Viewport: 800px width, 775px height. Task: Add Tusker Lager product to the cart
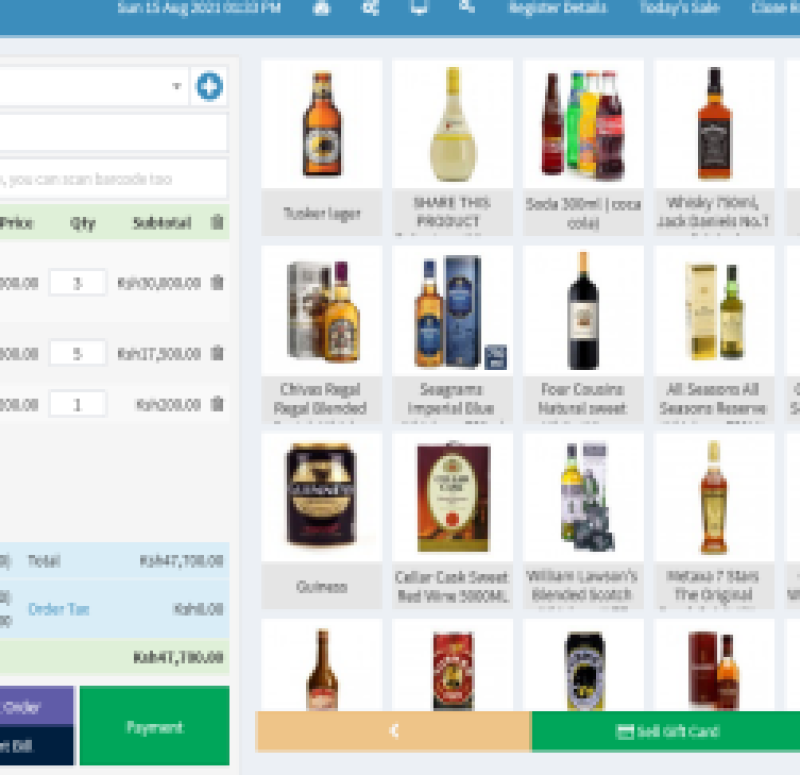(321, 147)
